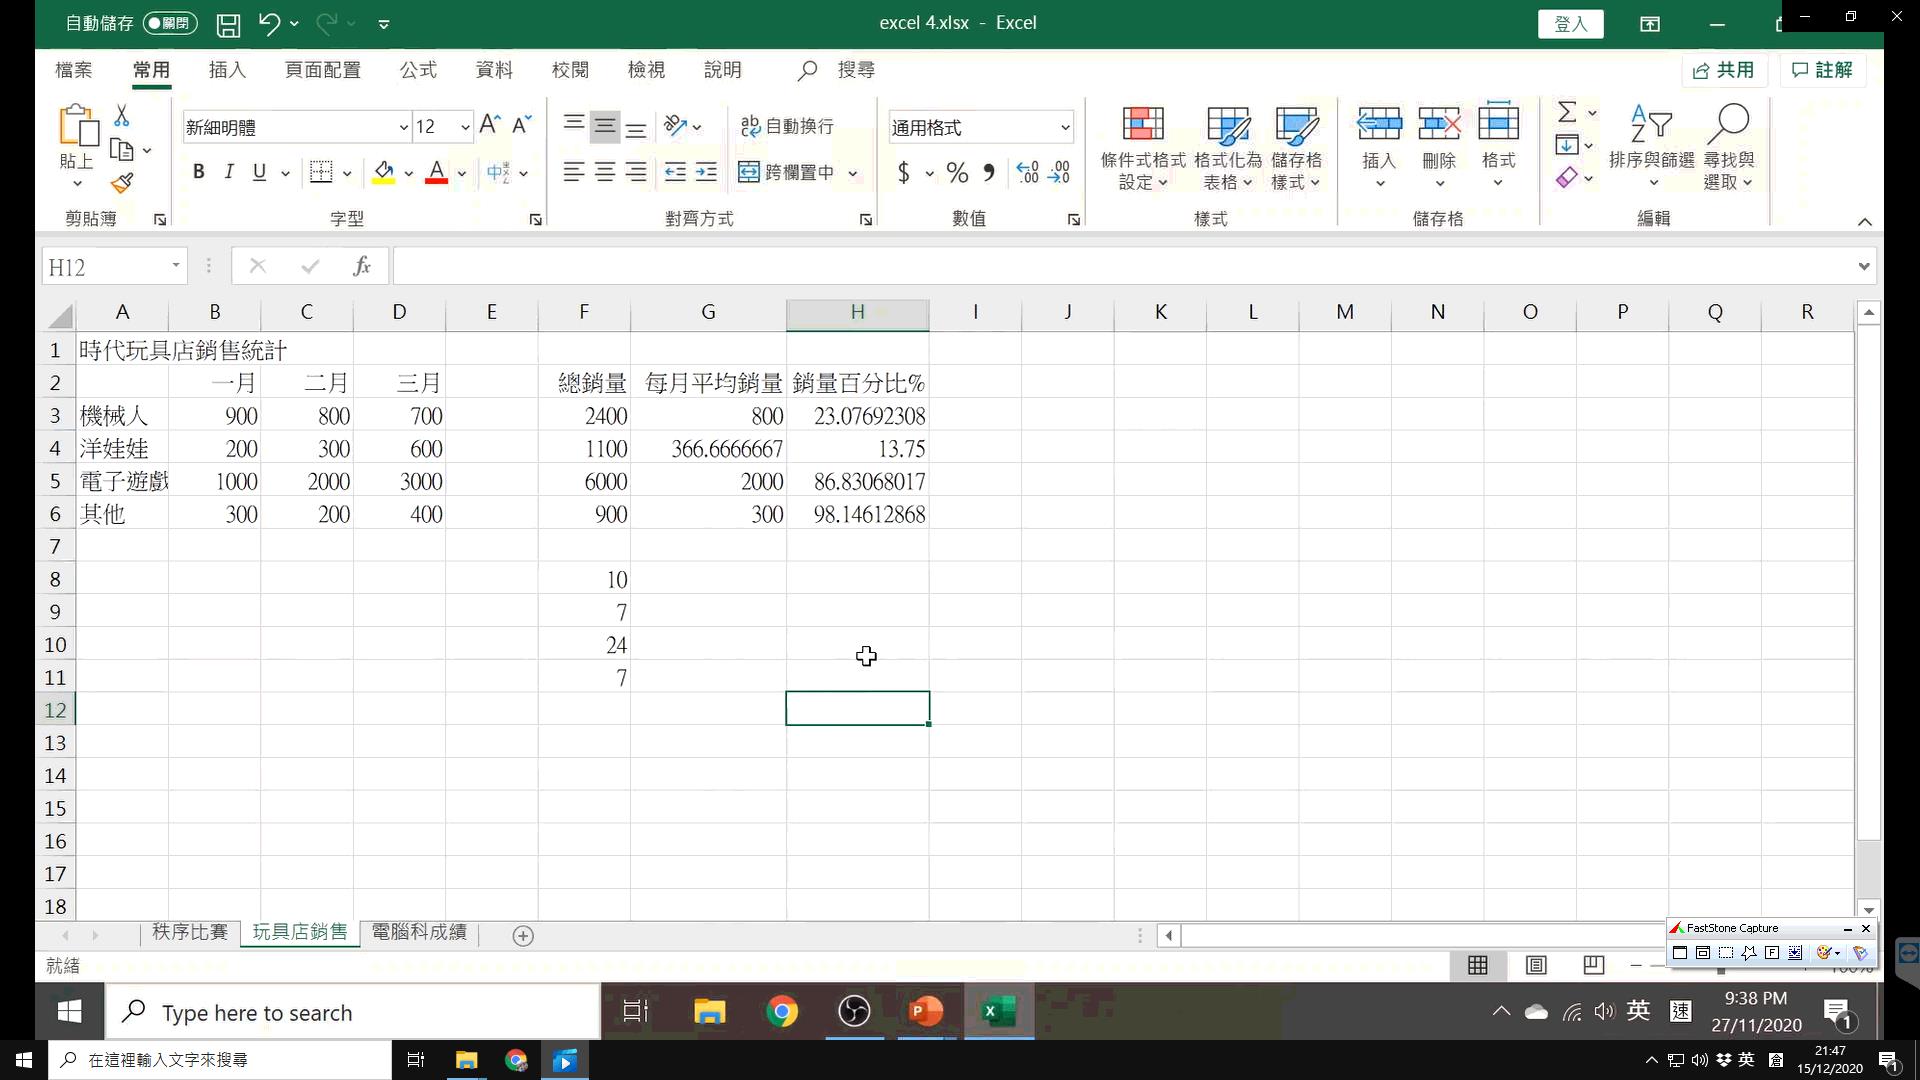Switch to 秩序比賽 sheet tab
Screen dimensions: 1920x1080
click(190, 932)
